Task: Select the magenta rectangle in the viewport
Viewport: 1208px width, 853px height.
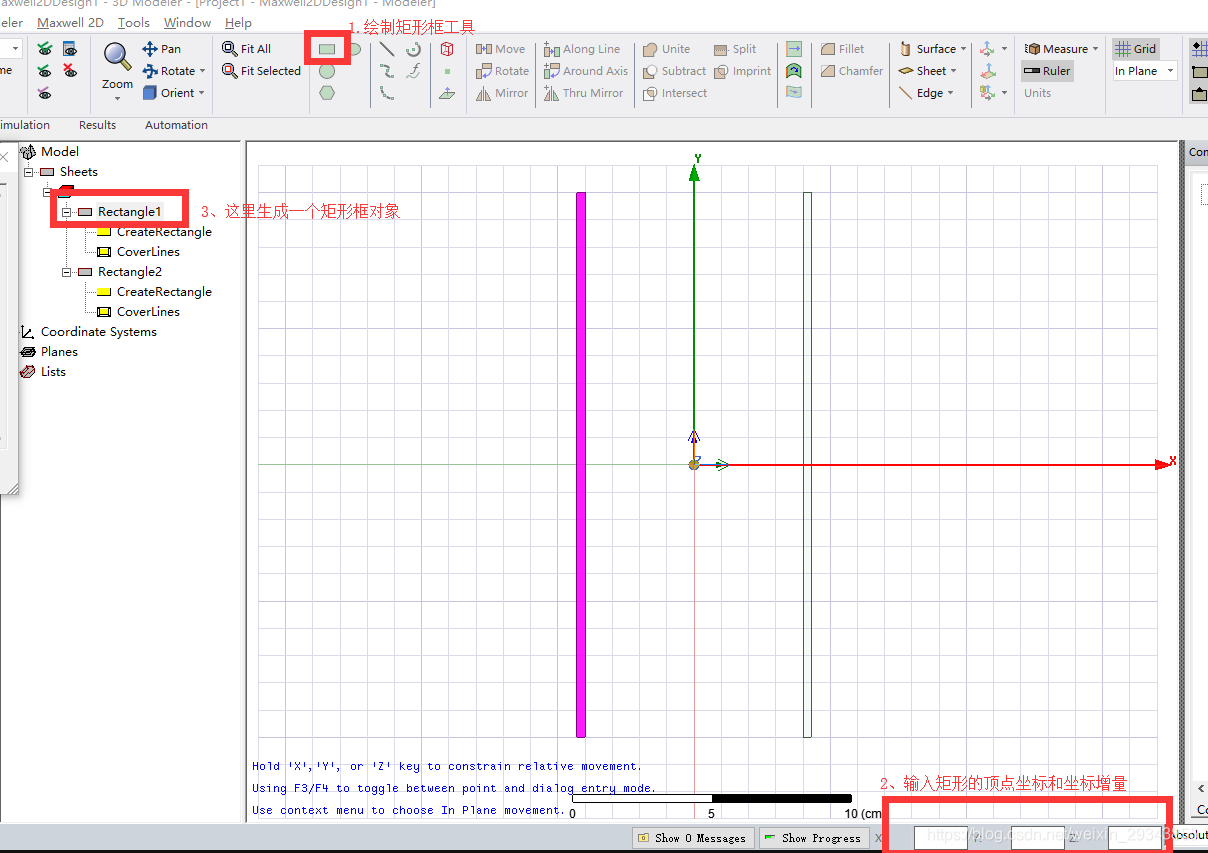Action: point(581,464)
